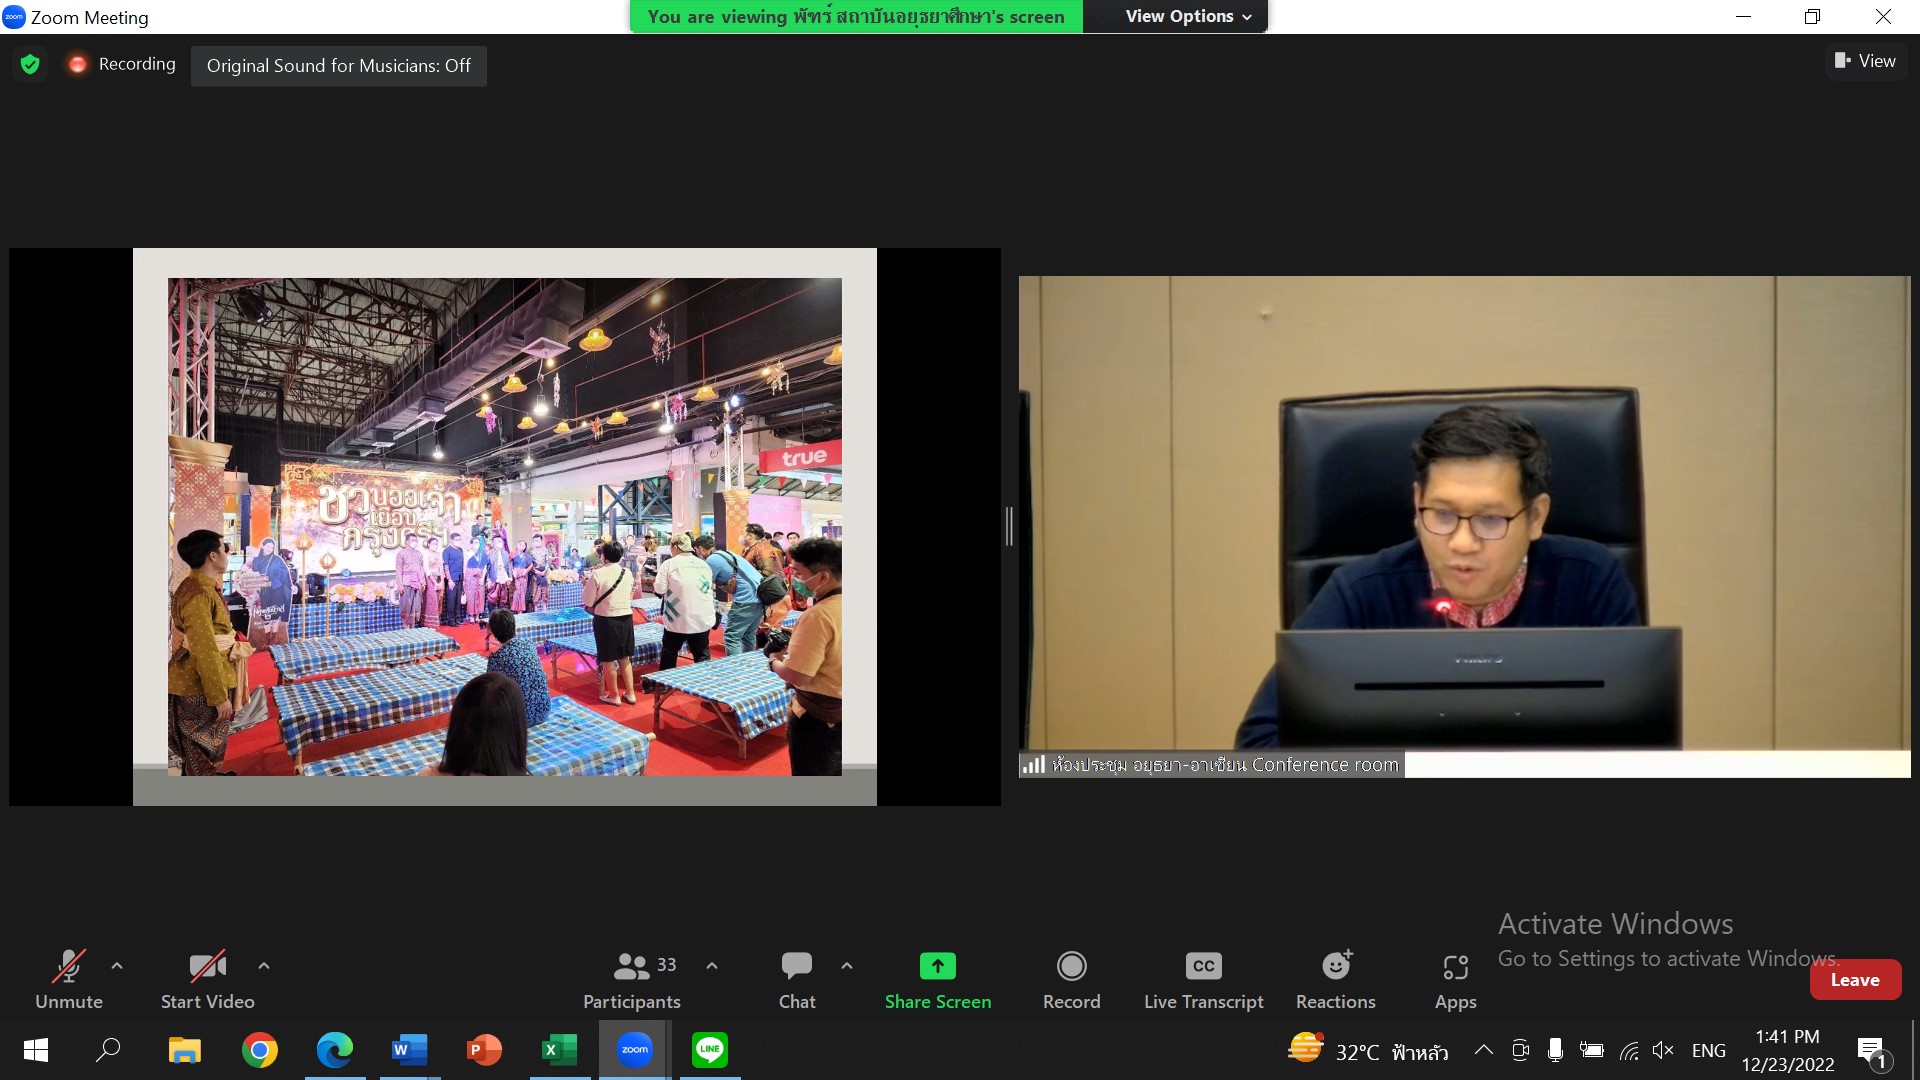Image resolution: width=1920 pixels, height=1080 pixels.
Task: Click the microphone tray icon
Action: click(x=1555, y=1050)
